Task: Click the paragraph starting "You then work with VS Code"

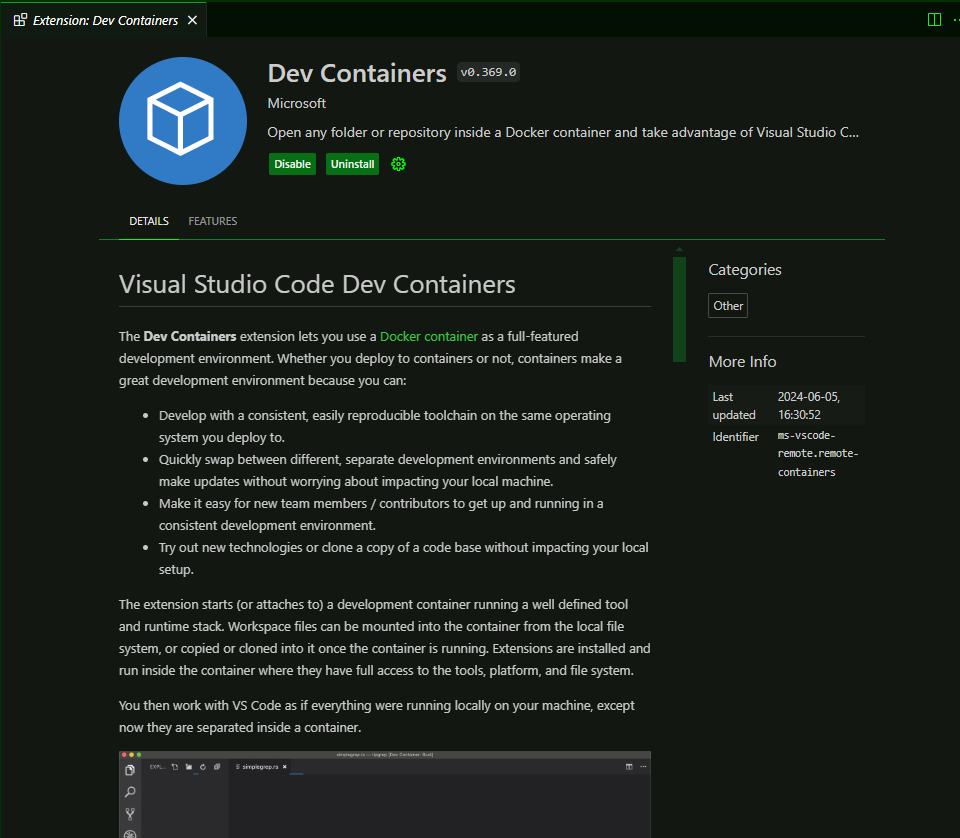Action: (377, 716)
